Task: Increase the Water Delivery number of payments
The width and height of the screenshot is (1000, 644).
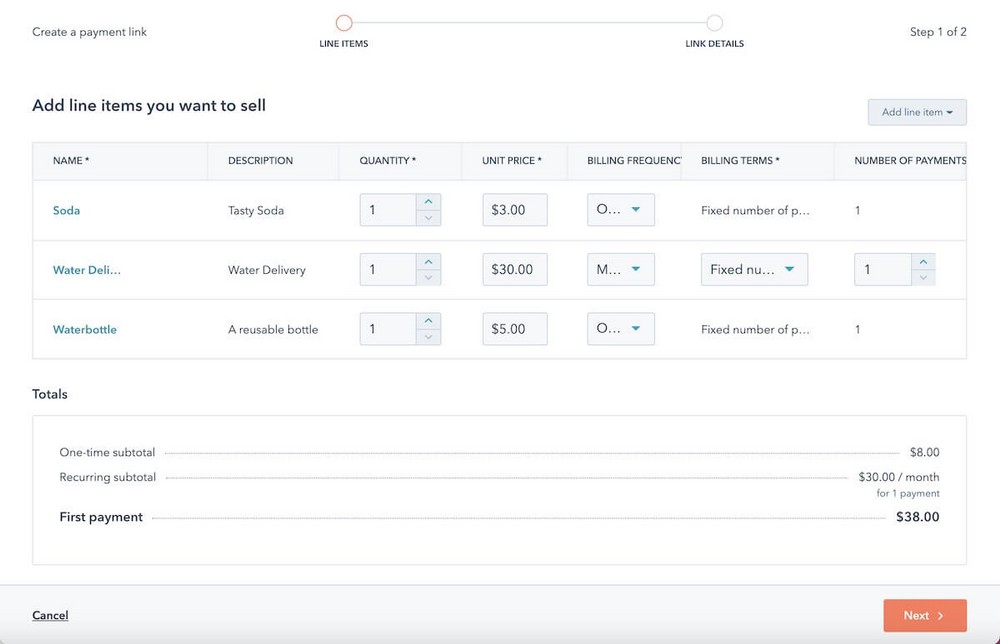Action: tap(923, 261)
